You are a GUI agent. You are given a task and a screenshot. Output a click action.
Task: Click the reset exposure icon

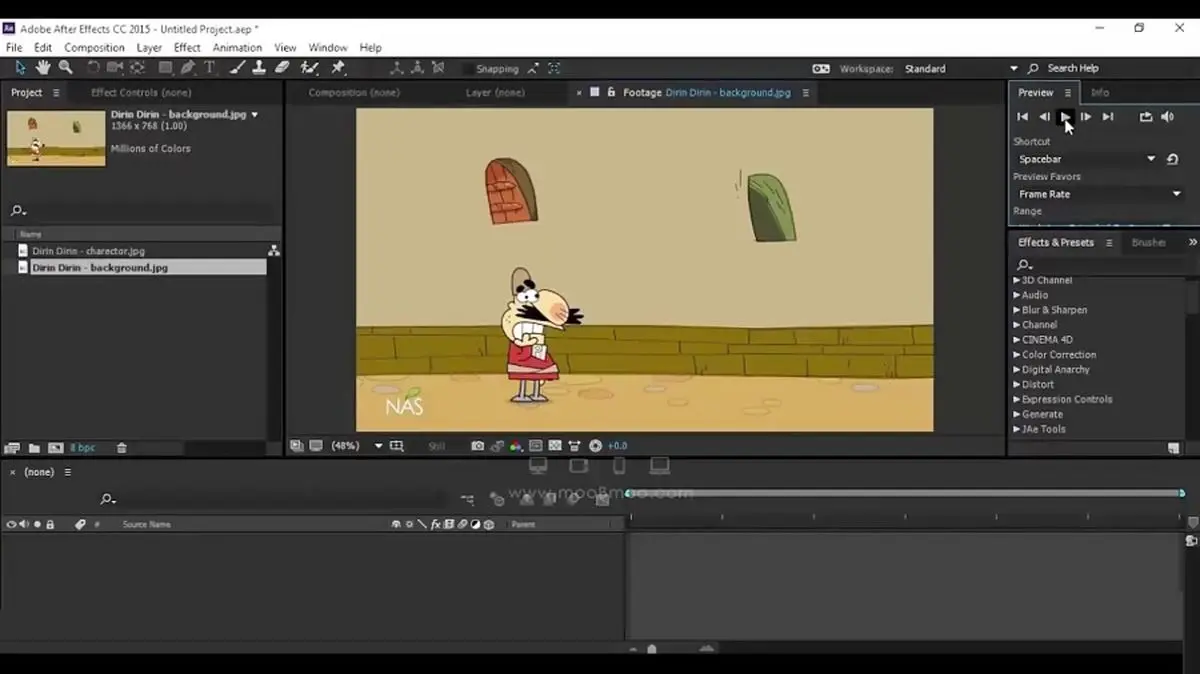(x=596, y=446)
